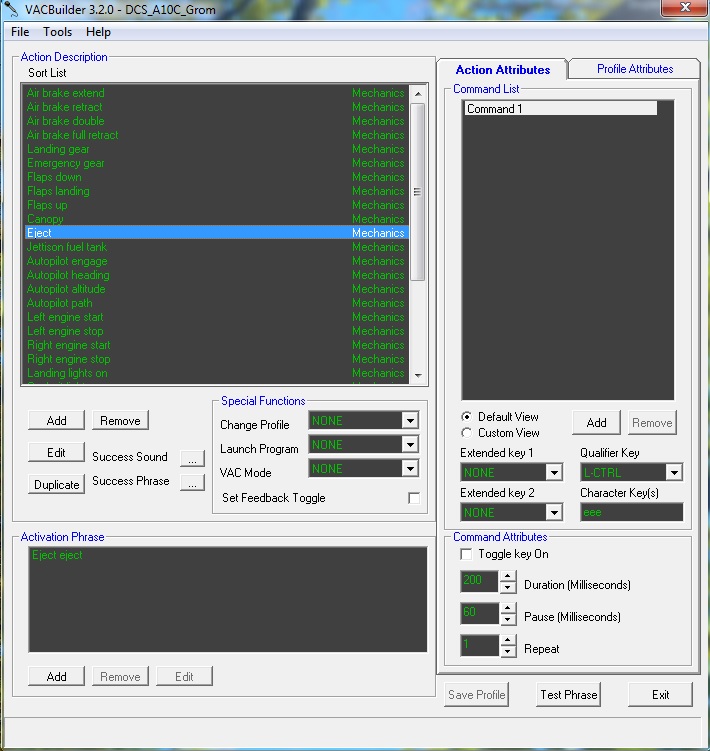Expand the Qualifier Key L-CTRL dropdown
This screenshot has height=751, width=710.
pos(674,472)
